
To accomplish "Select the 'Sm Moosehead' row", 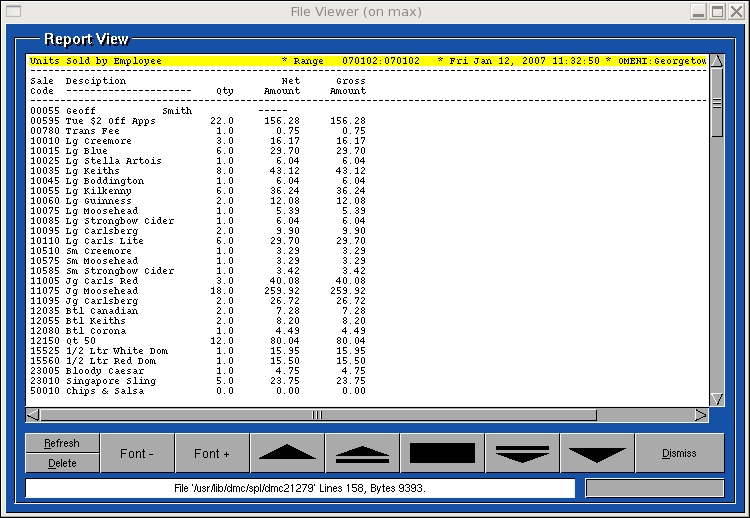I will [198, 261].
